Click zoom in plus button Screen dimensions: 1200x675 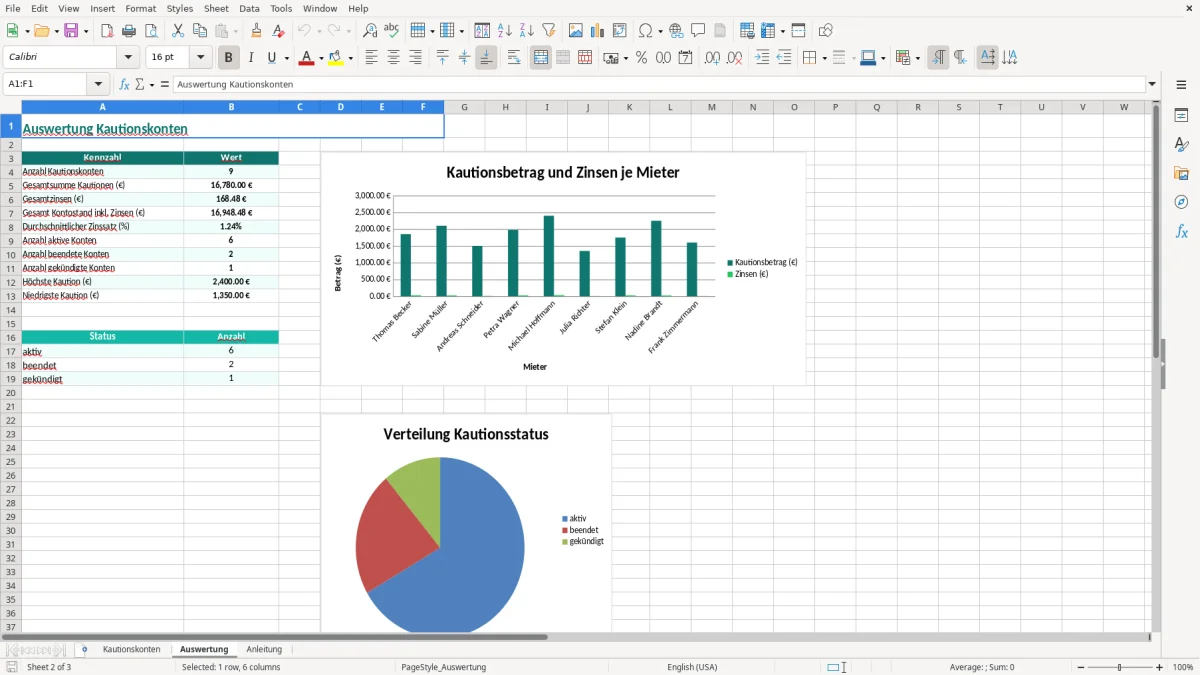point(1160,667)
